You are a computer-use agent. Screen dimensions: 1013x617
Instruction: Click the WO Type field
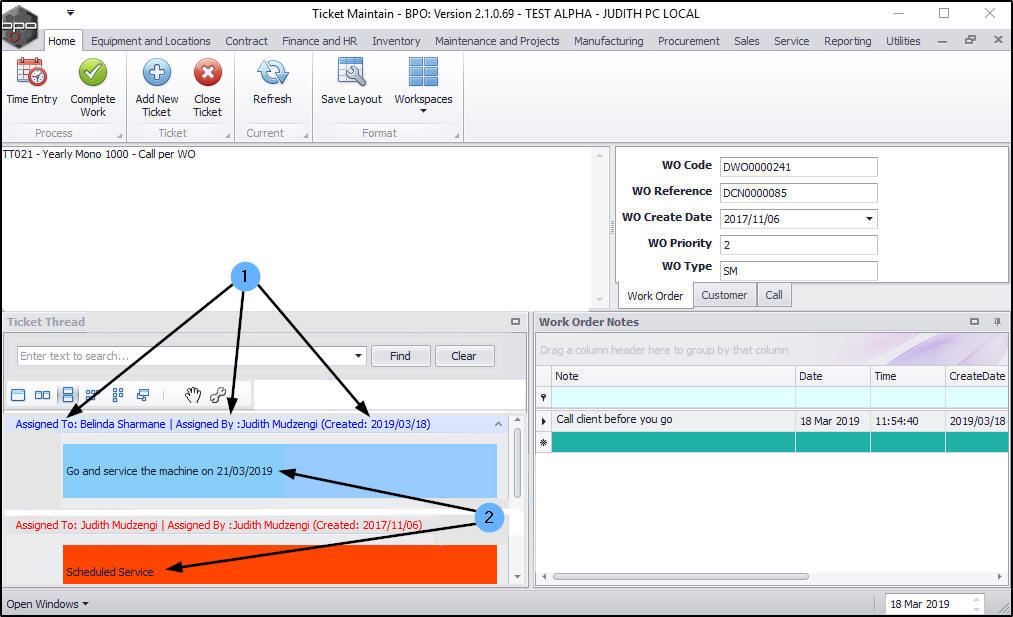tap(799, 271)
